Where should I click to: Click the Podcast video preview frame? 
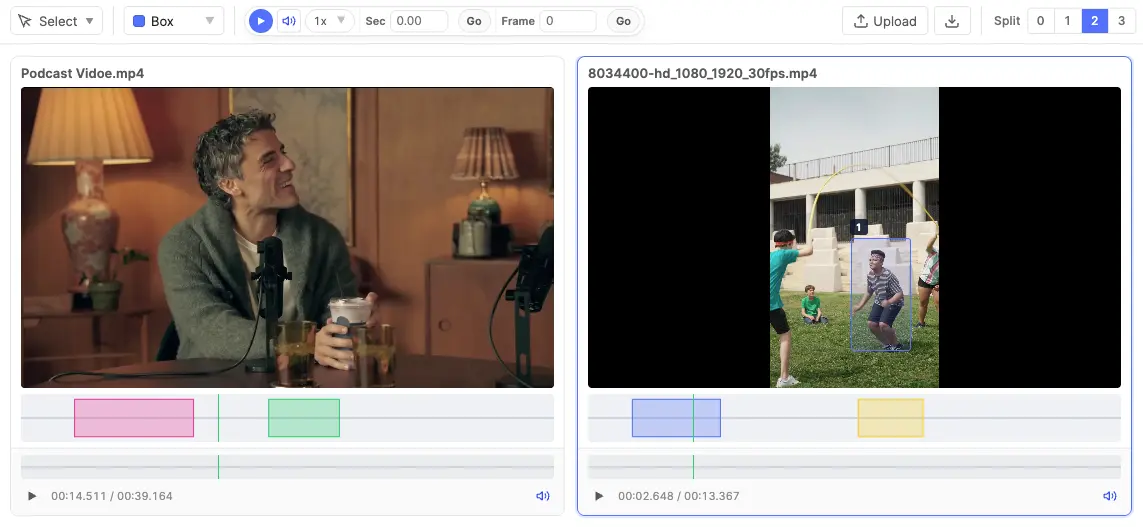(287, 238)
